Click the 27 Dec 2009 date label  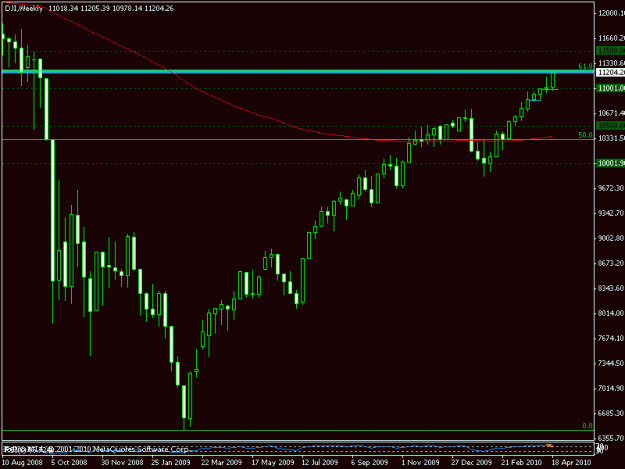tap(471, 462)
